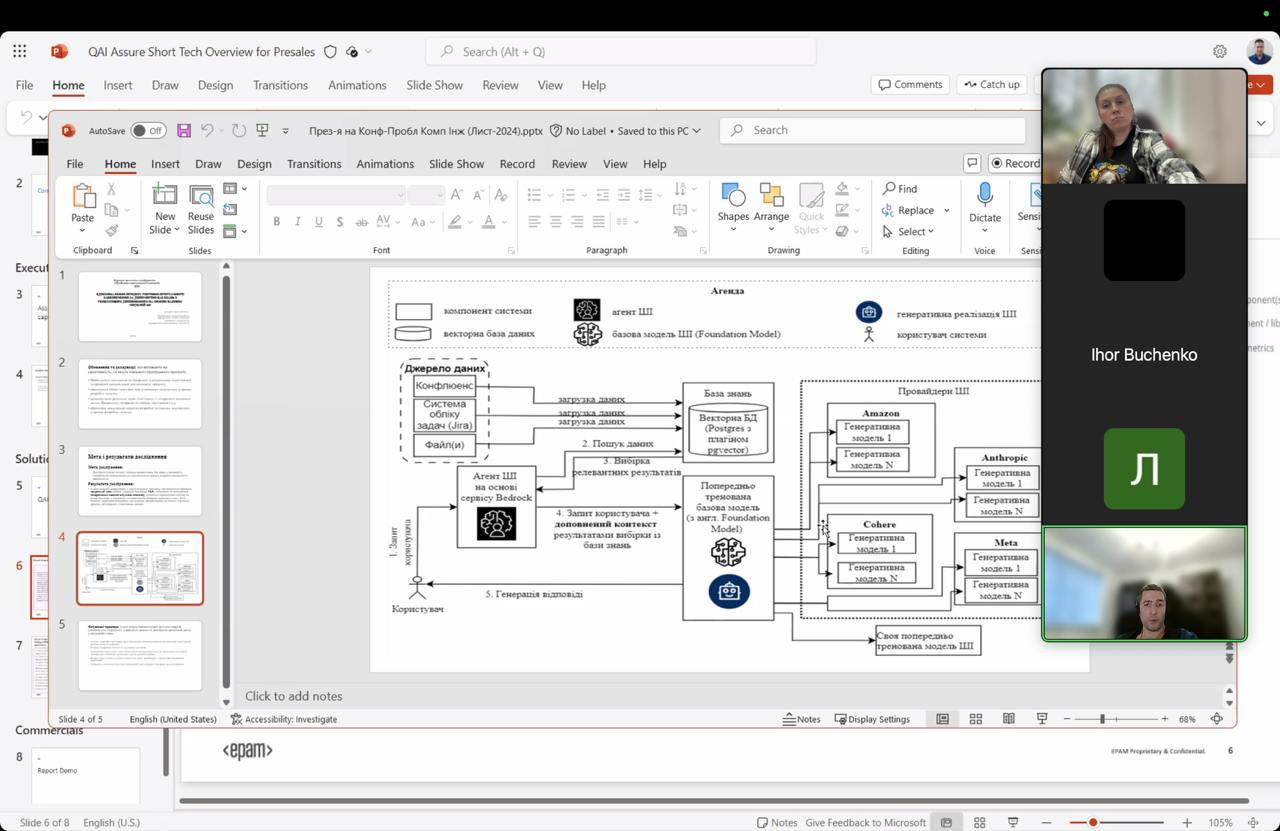Click the Catch up button

990,85
